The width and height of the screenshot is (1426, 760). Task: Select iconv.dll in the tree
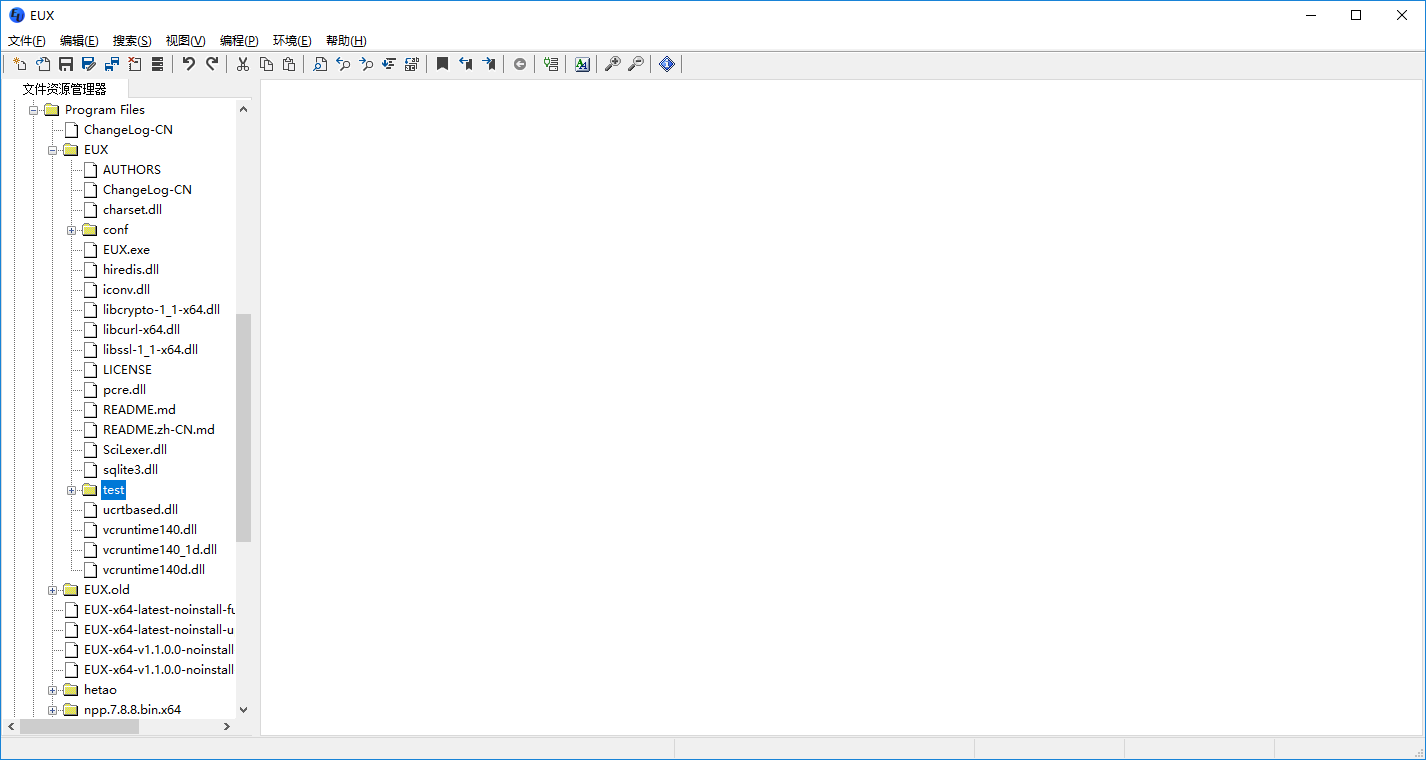tap(126, 290)
